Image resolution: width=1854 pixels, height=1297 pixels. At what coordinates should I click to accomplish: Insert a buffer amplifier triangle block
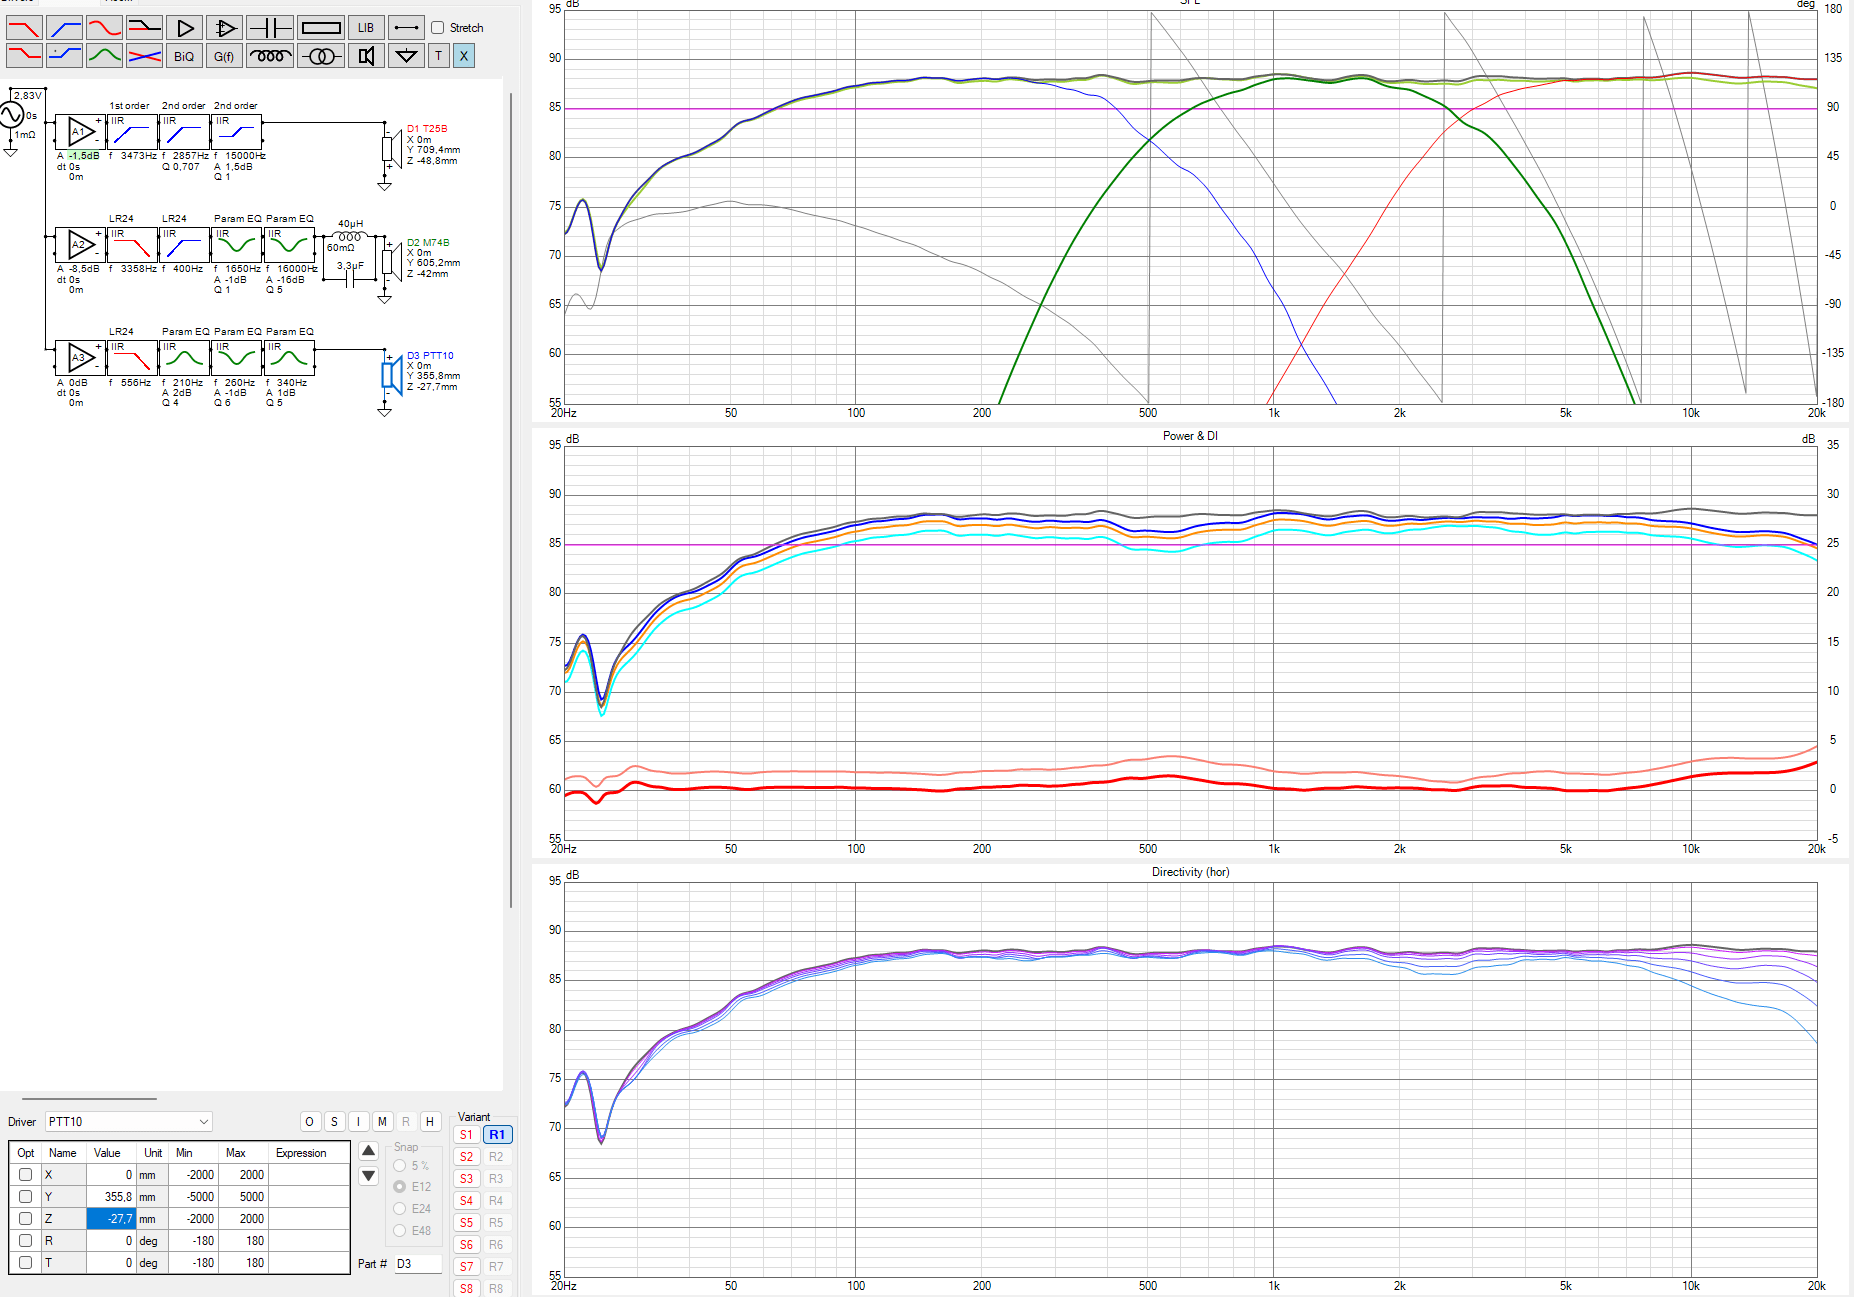(x=184, y=28)
